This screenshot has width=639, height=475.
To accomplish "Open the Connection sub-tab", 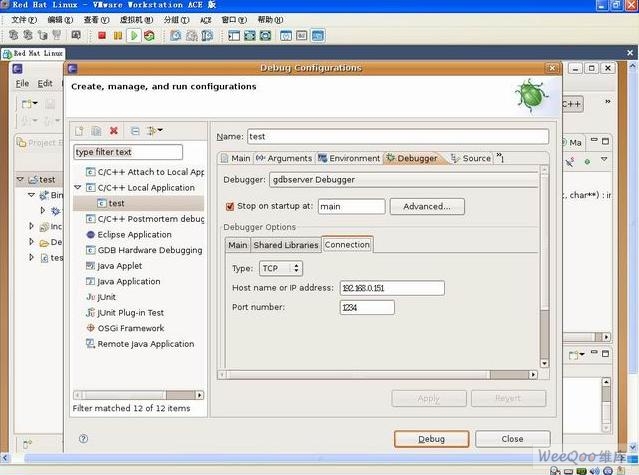I will 347,244.
